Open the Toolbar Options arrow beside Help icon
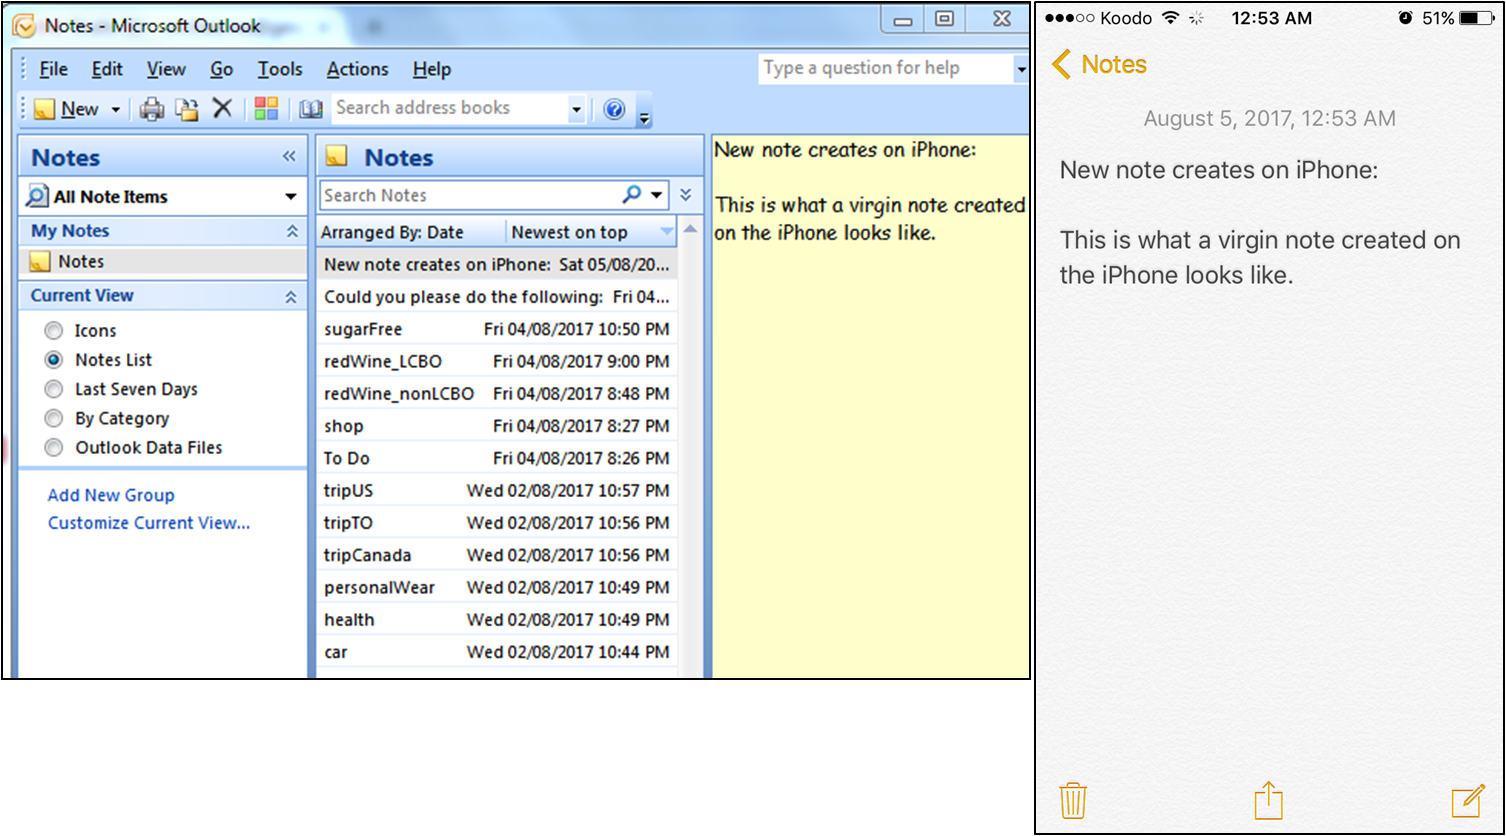Screen dimensions: 1506x836 (x=644, y=112)
